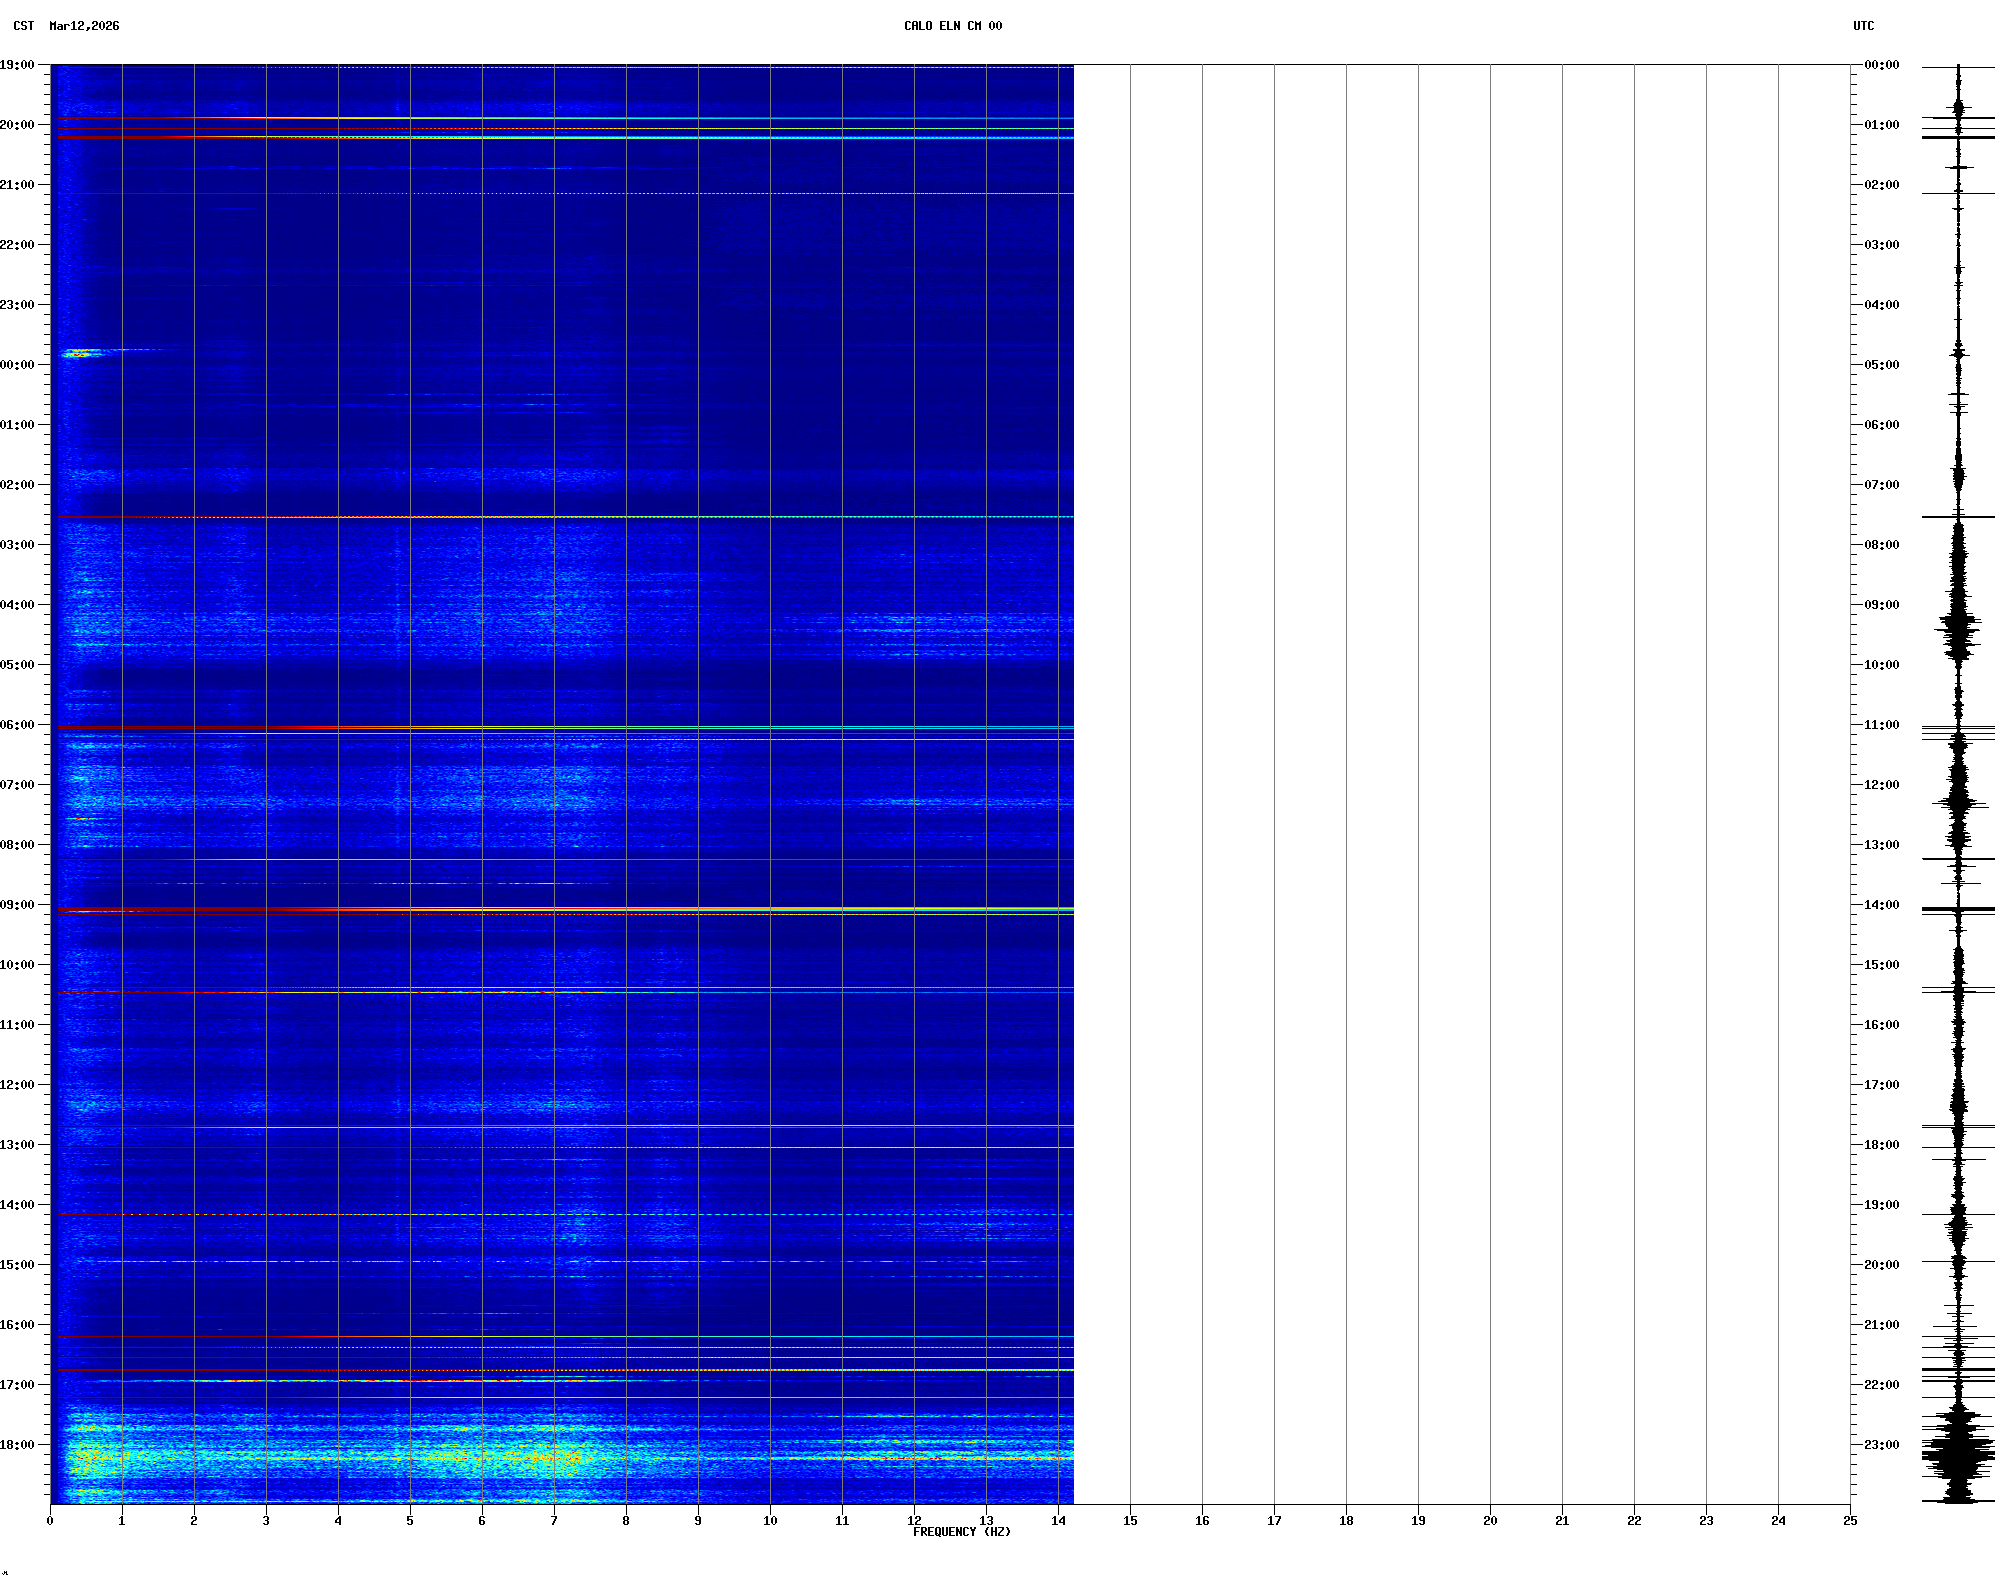Click the 14:00 UTC time tick label
2002x1584 pixels.
pos(1881,905)
